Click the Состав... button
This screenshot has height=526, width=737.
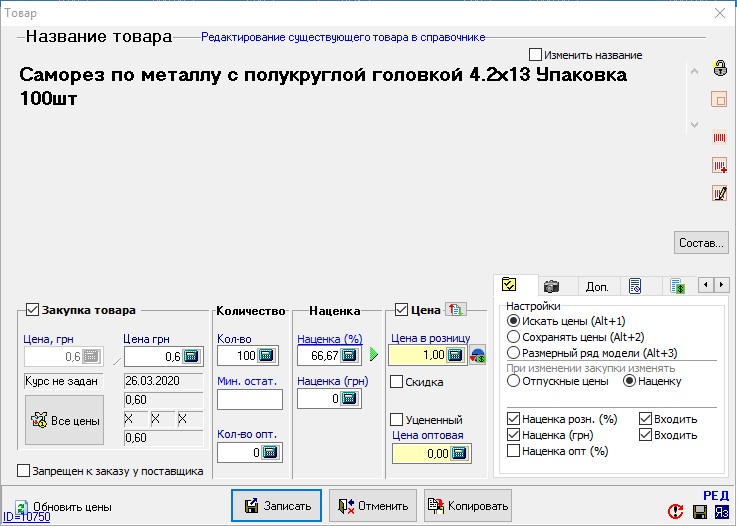[x=700, y=242]
